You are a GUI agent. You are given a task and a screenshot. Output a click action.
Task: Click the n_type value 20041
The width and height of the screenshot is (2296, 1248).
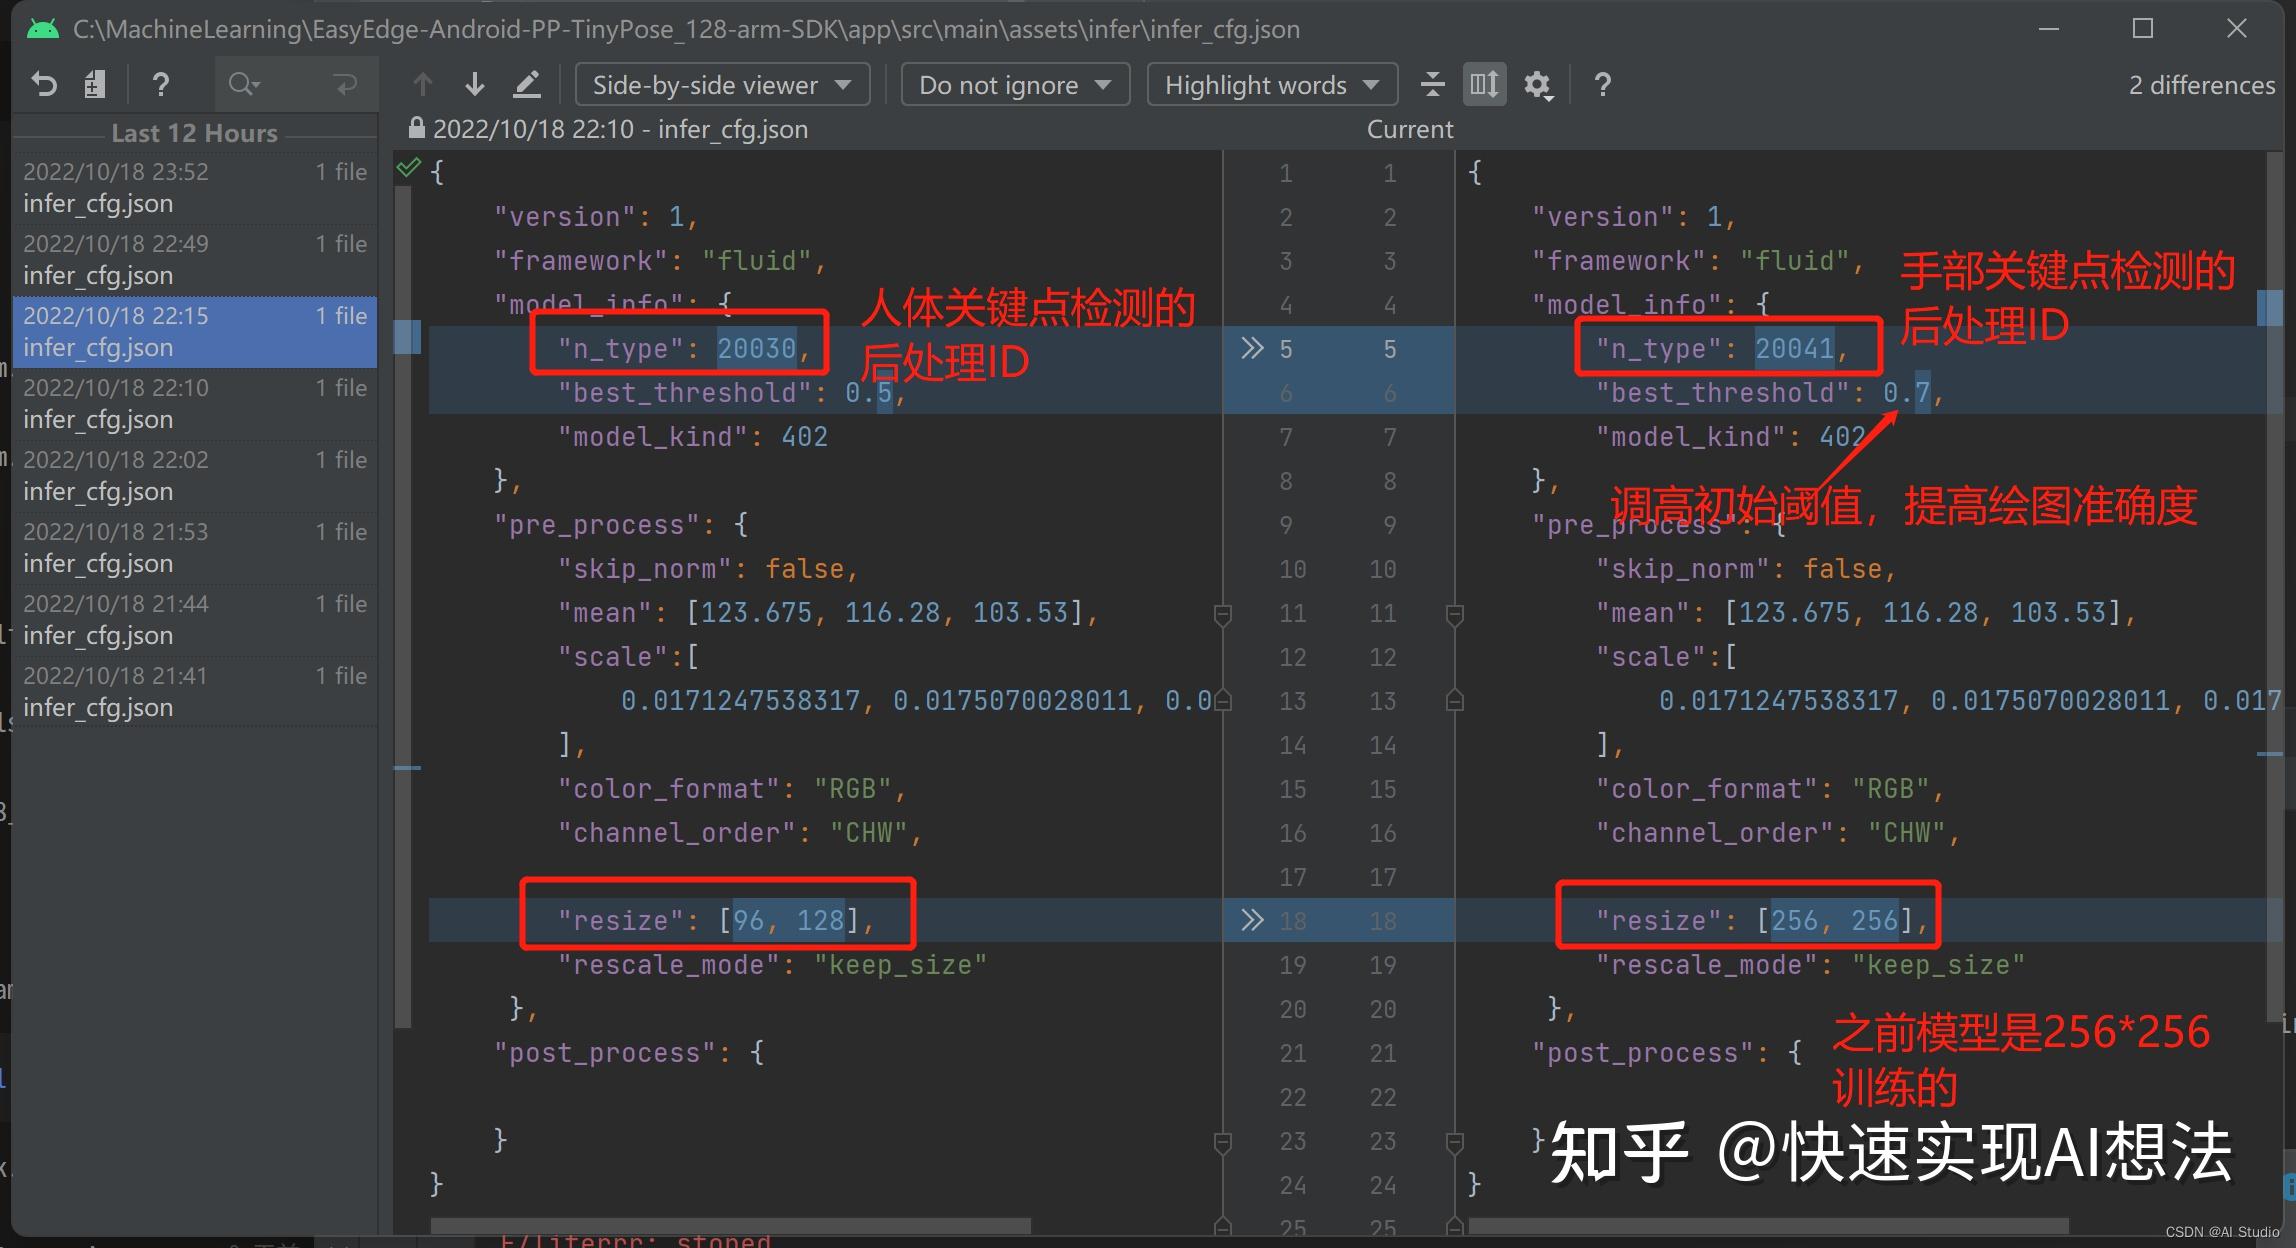(x=1794, y=348)
